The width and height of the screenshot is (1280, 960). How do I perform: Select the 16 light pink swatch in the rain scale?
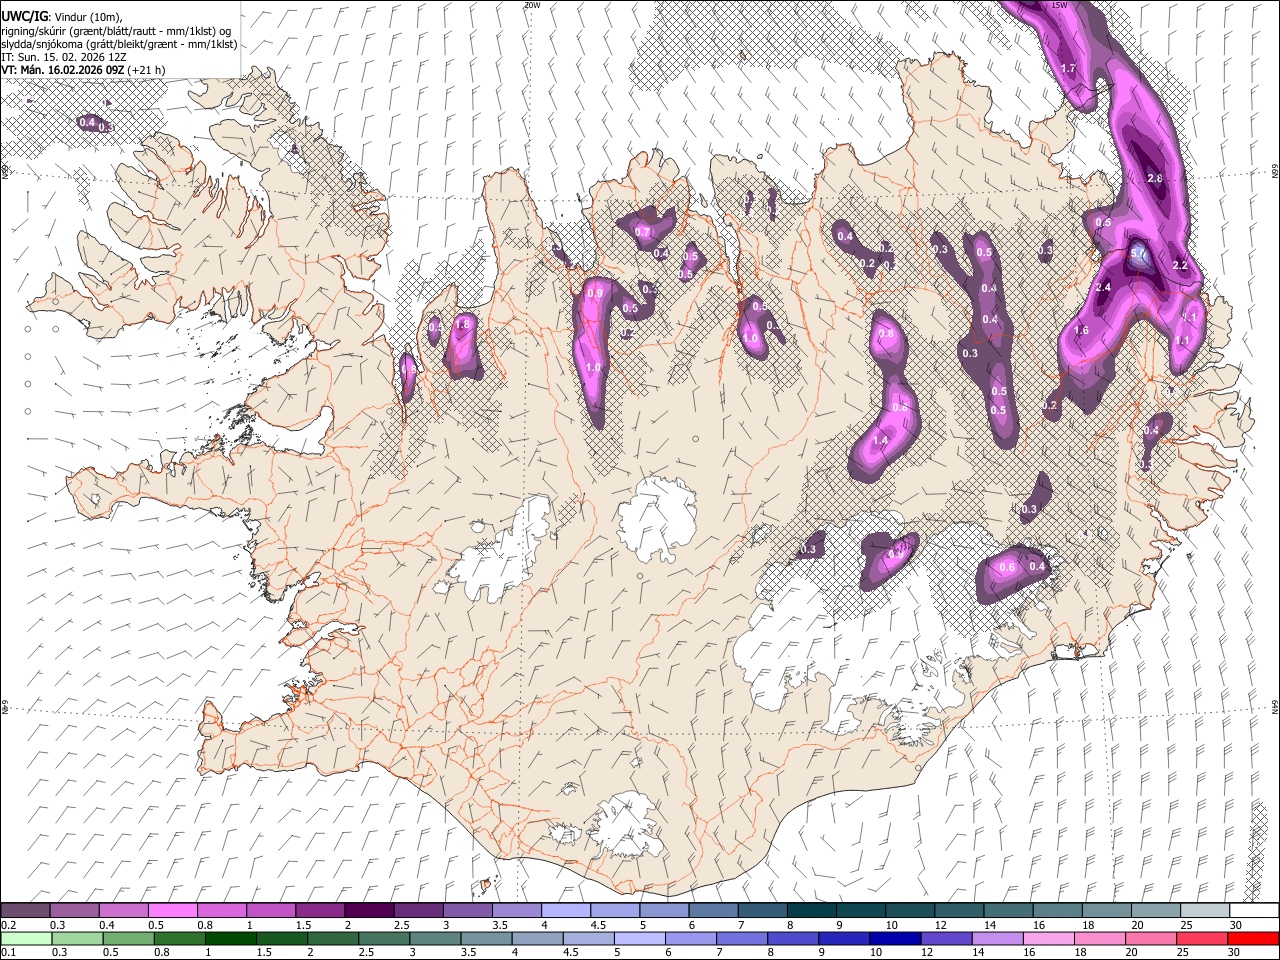pos(1048,938)
